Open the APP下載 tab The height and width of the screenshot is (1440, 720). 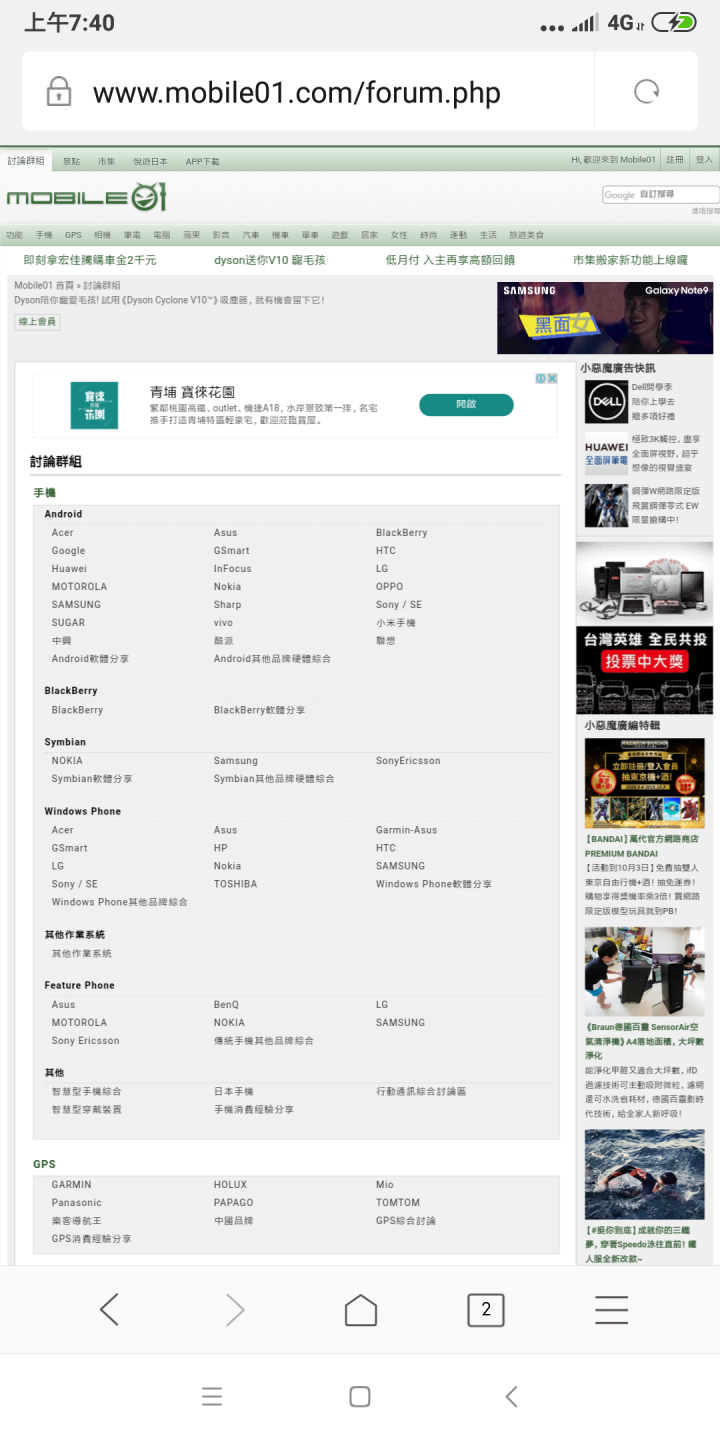coord(202,161)
